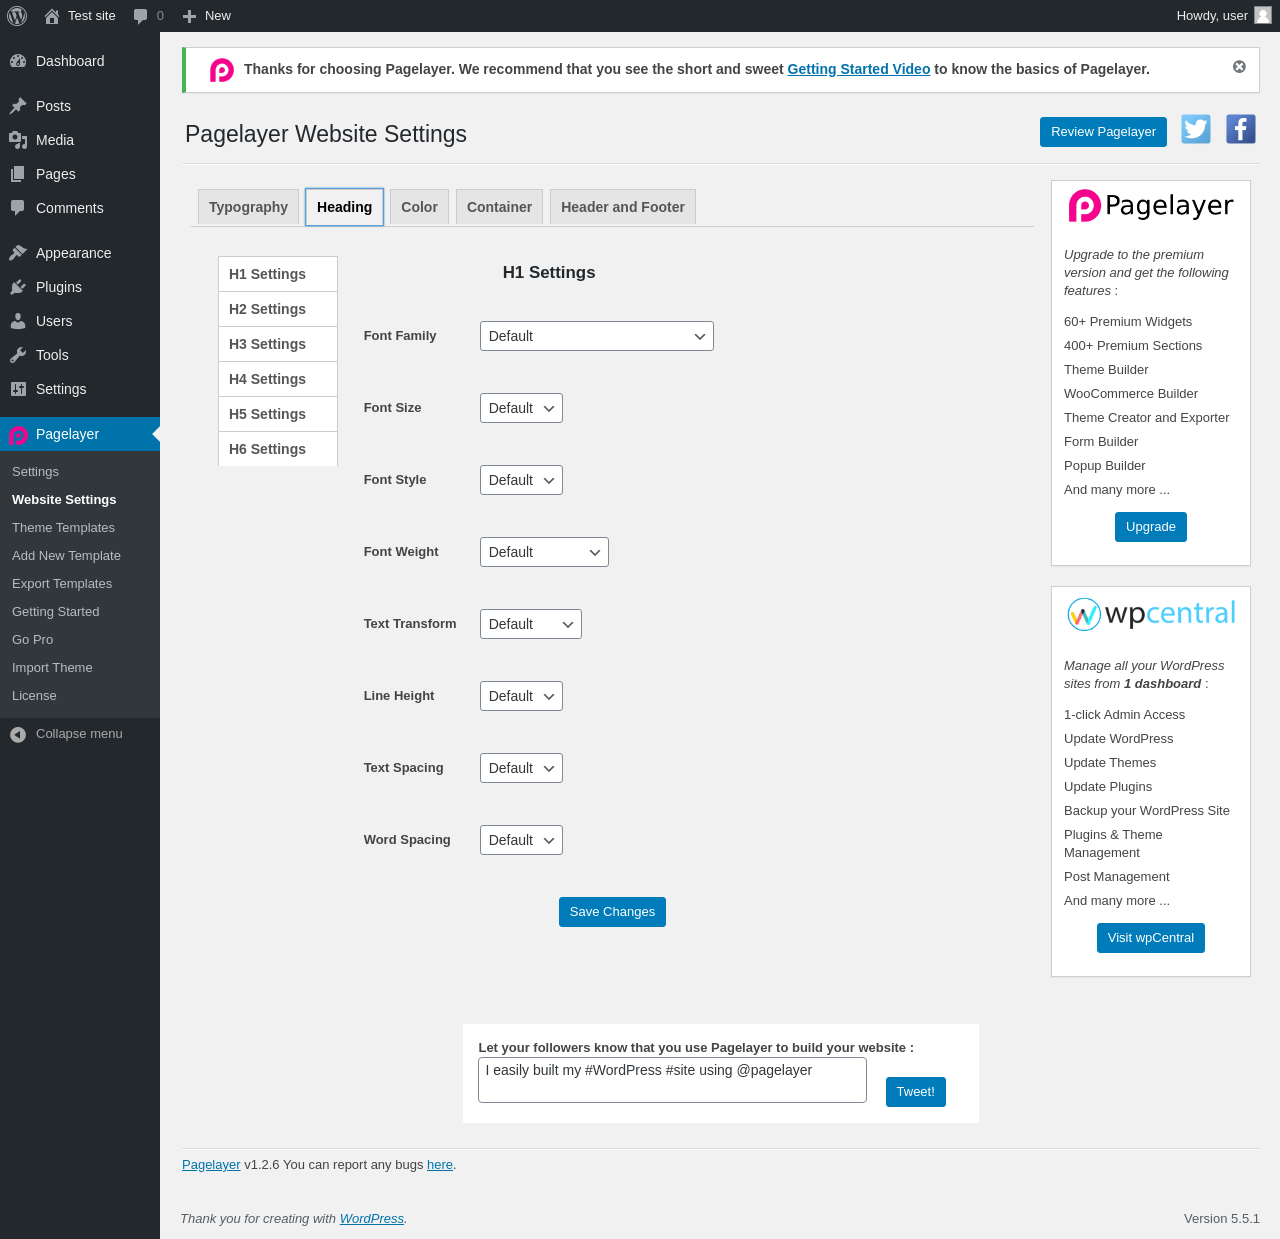Open Export Templates submenu item
Screen dimensions: 1280x1239
click(62, 584)
